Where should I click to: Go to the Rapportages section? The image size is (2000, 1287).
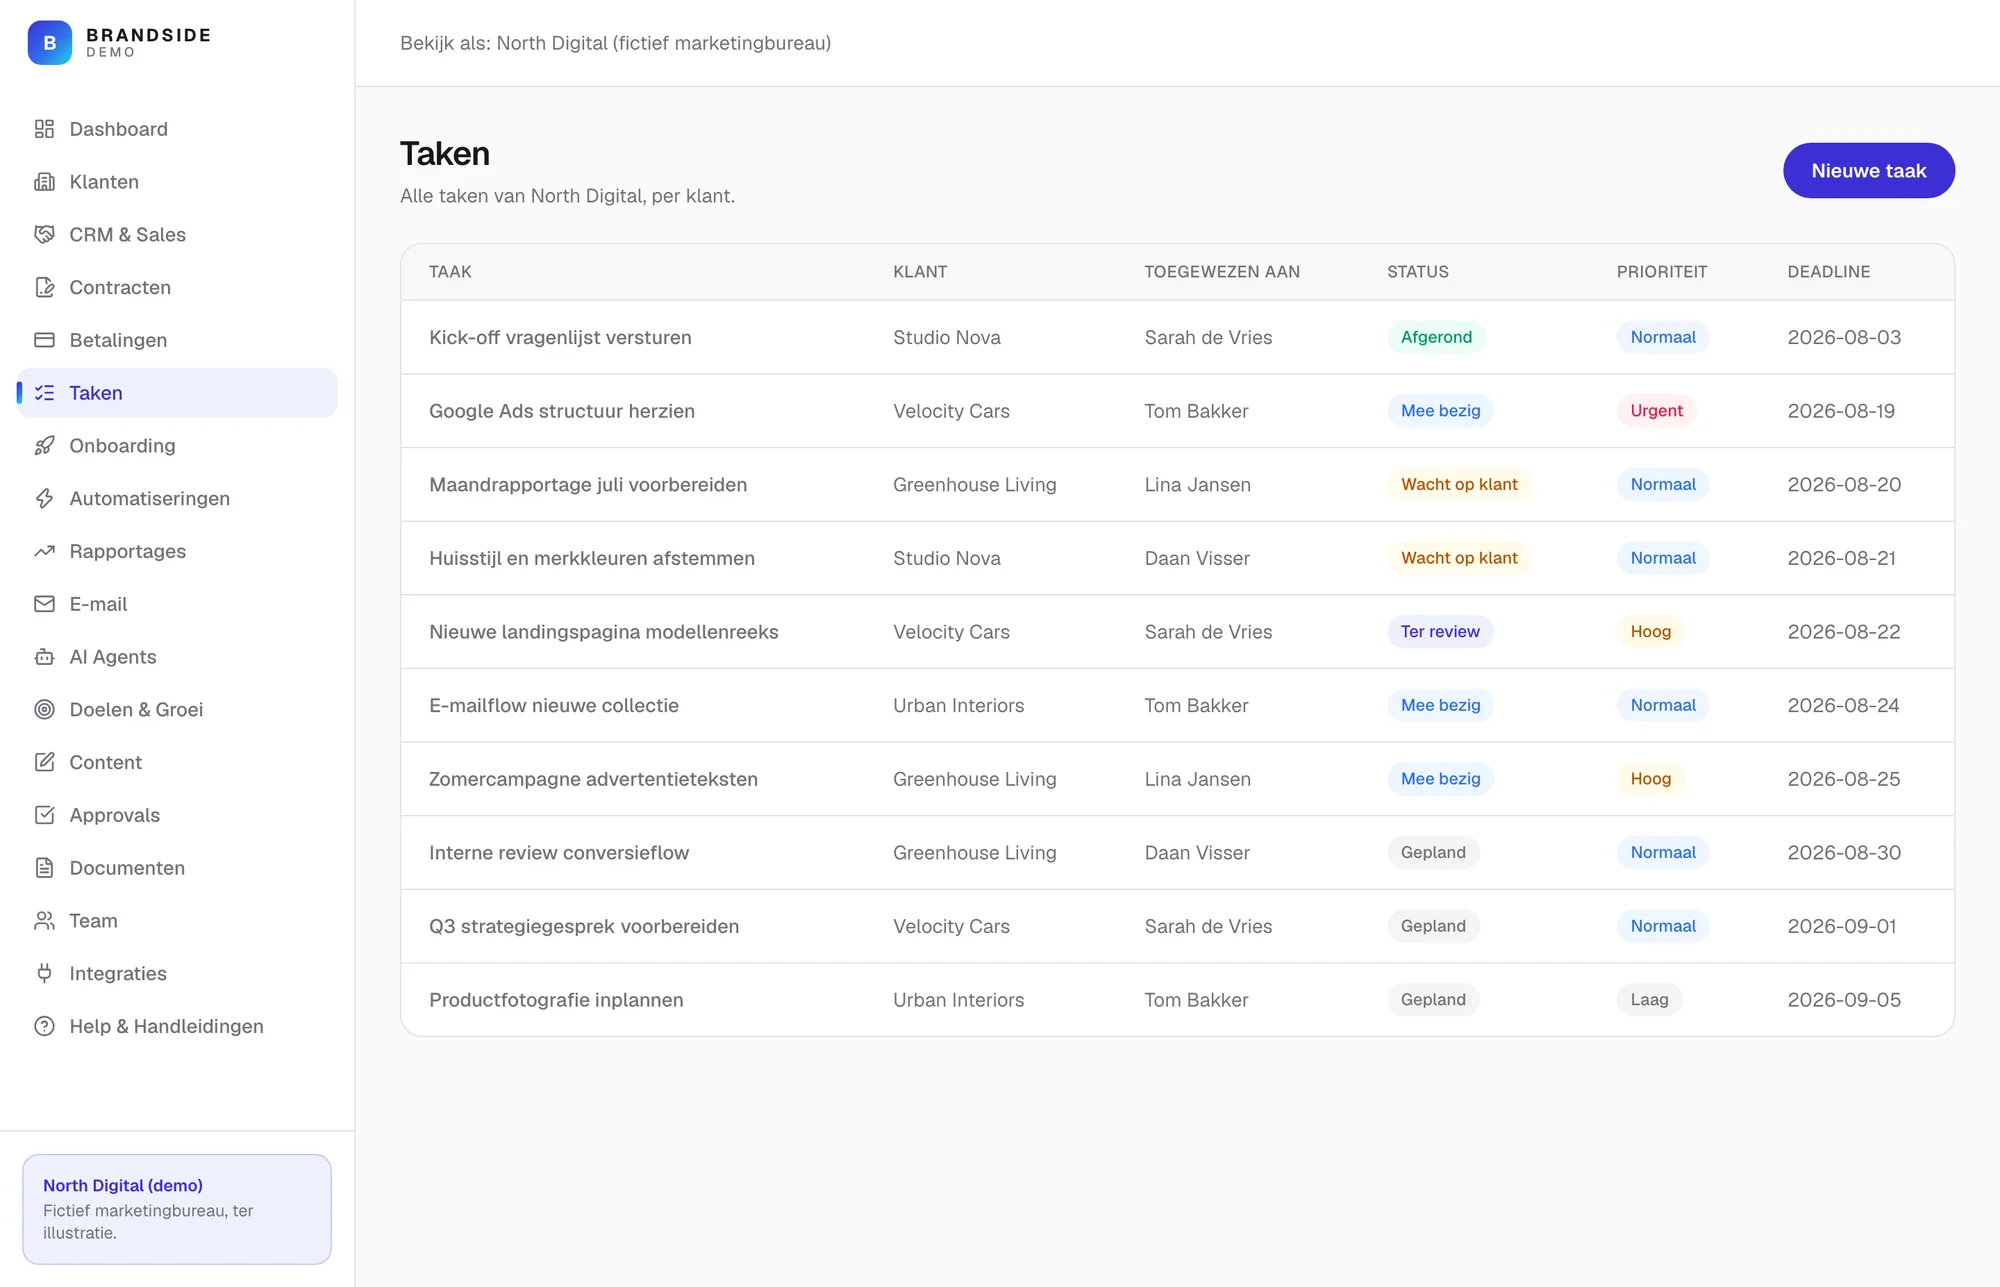click(177, 551)
